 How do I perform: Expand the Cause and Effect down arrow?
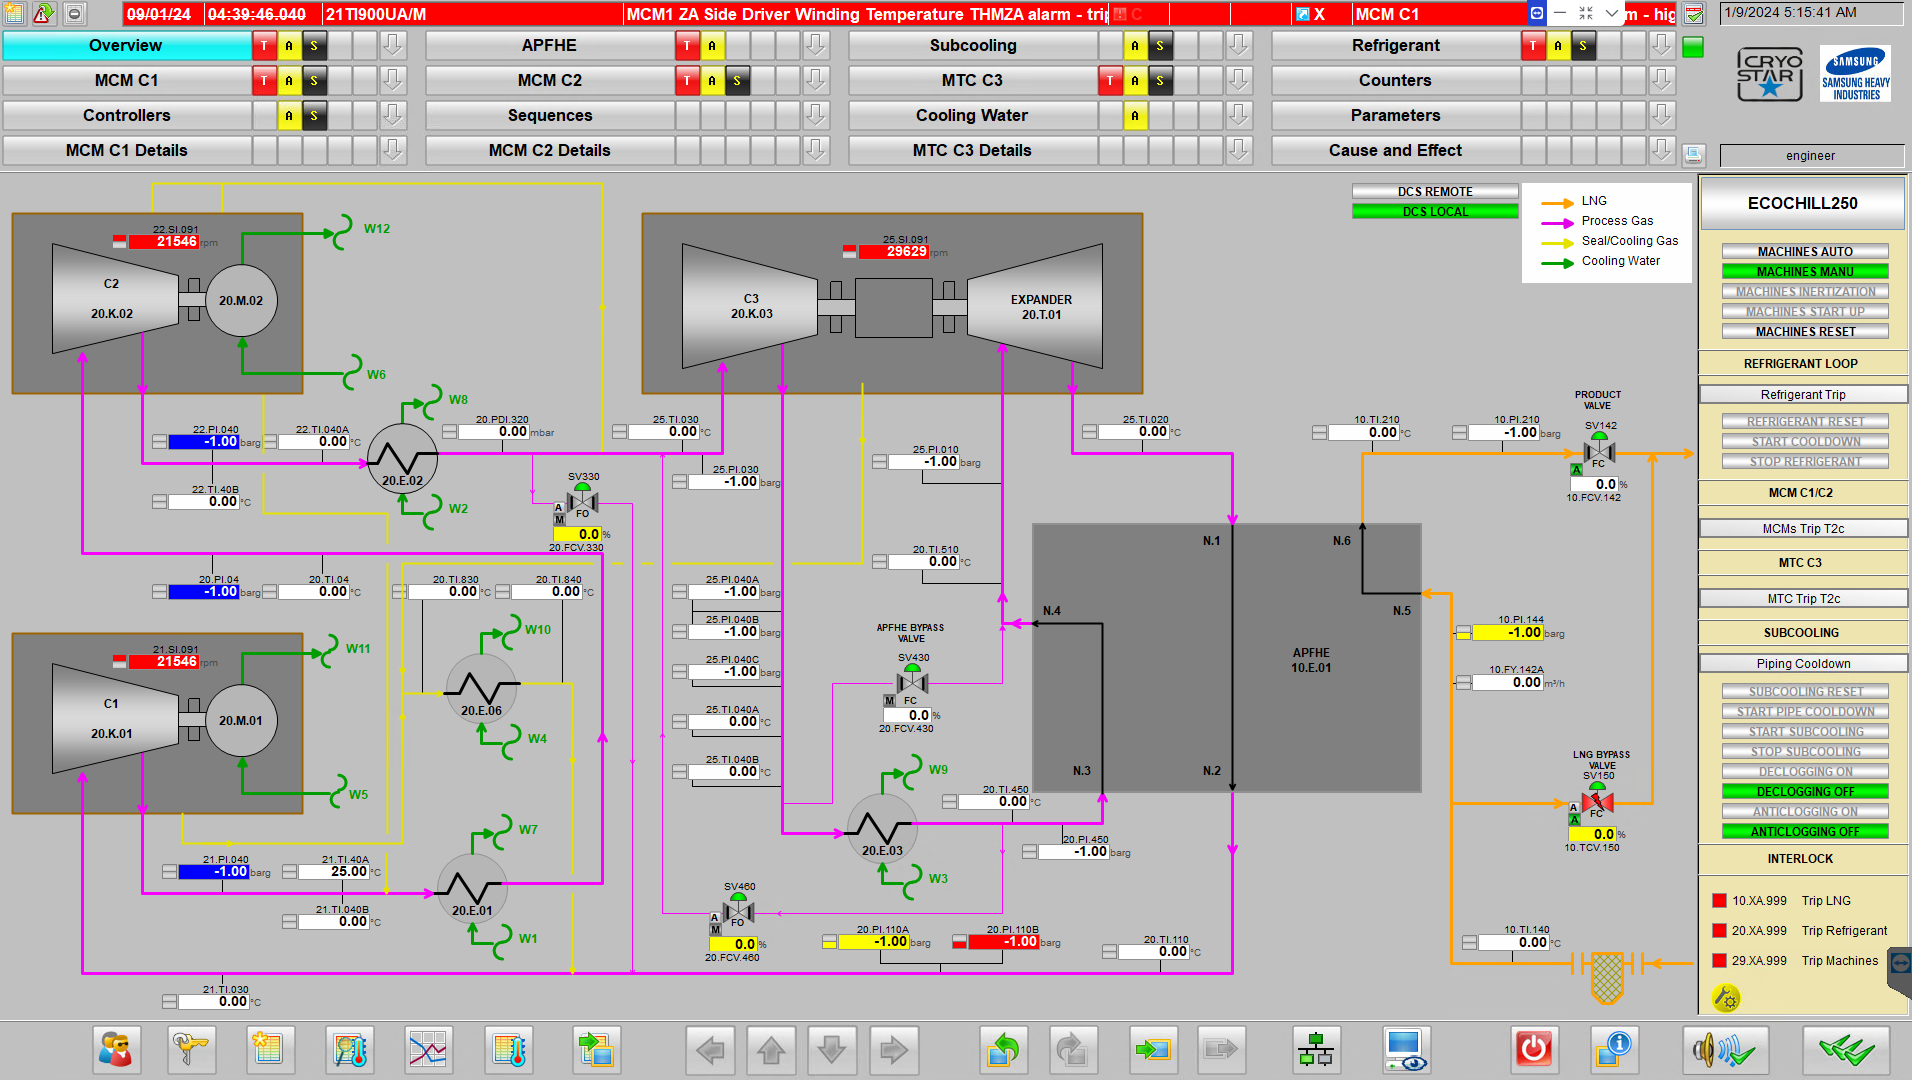[1662, 150]
